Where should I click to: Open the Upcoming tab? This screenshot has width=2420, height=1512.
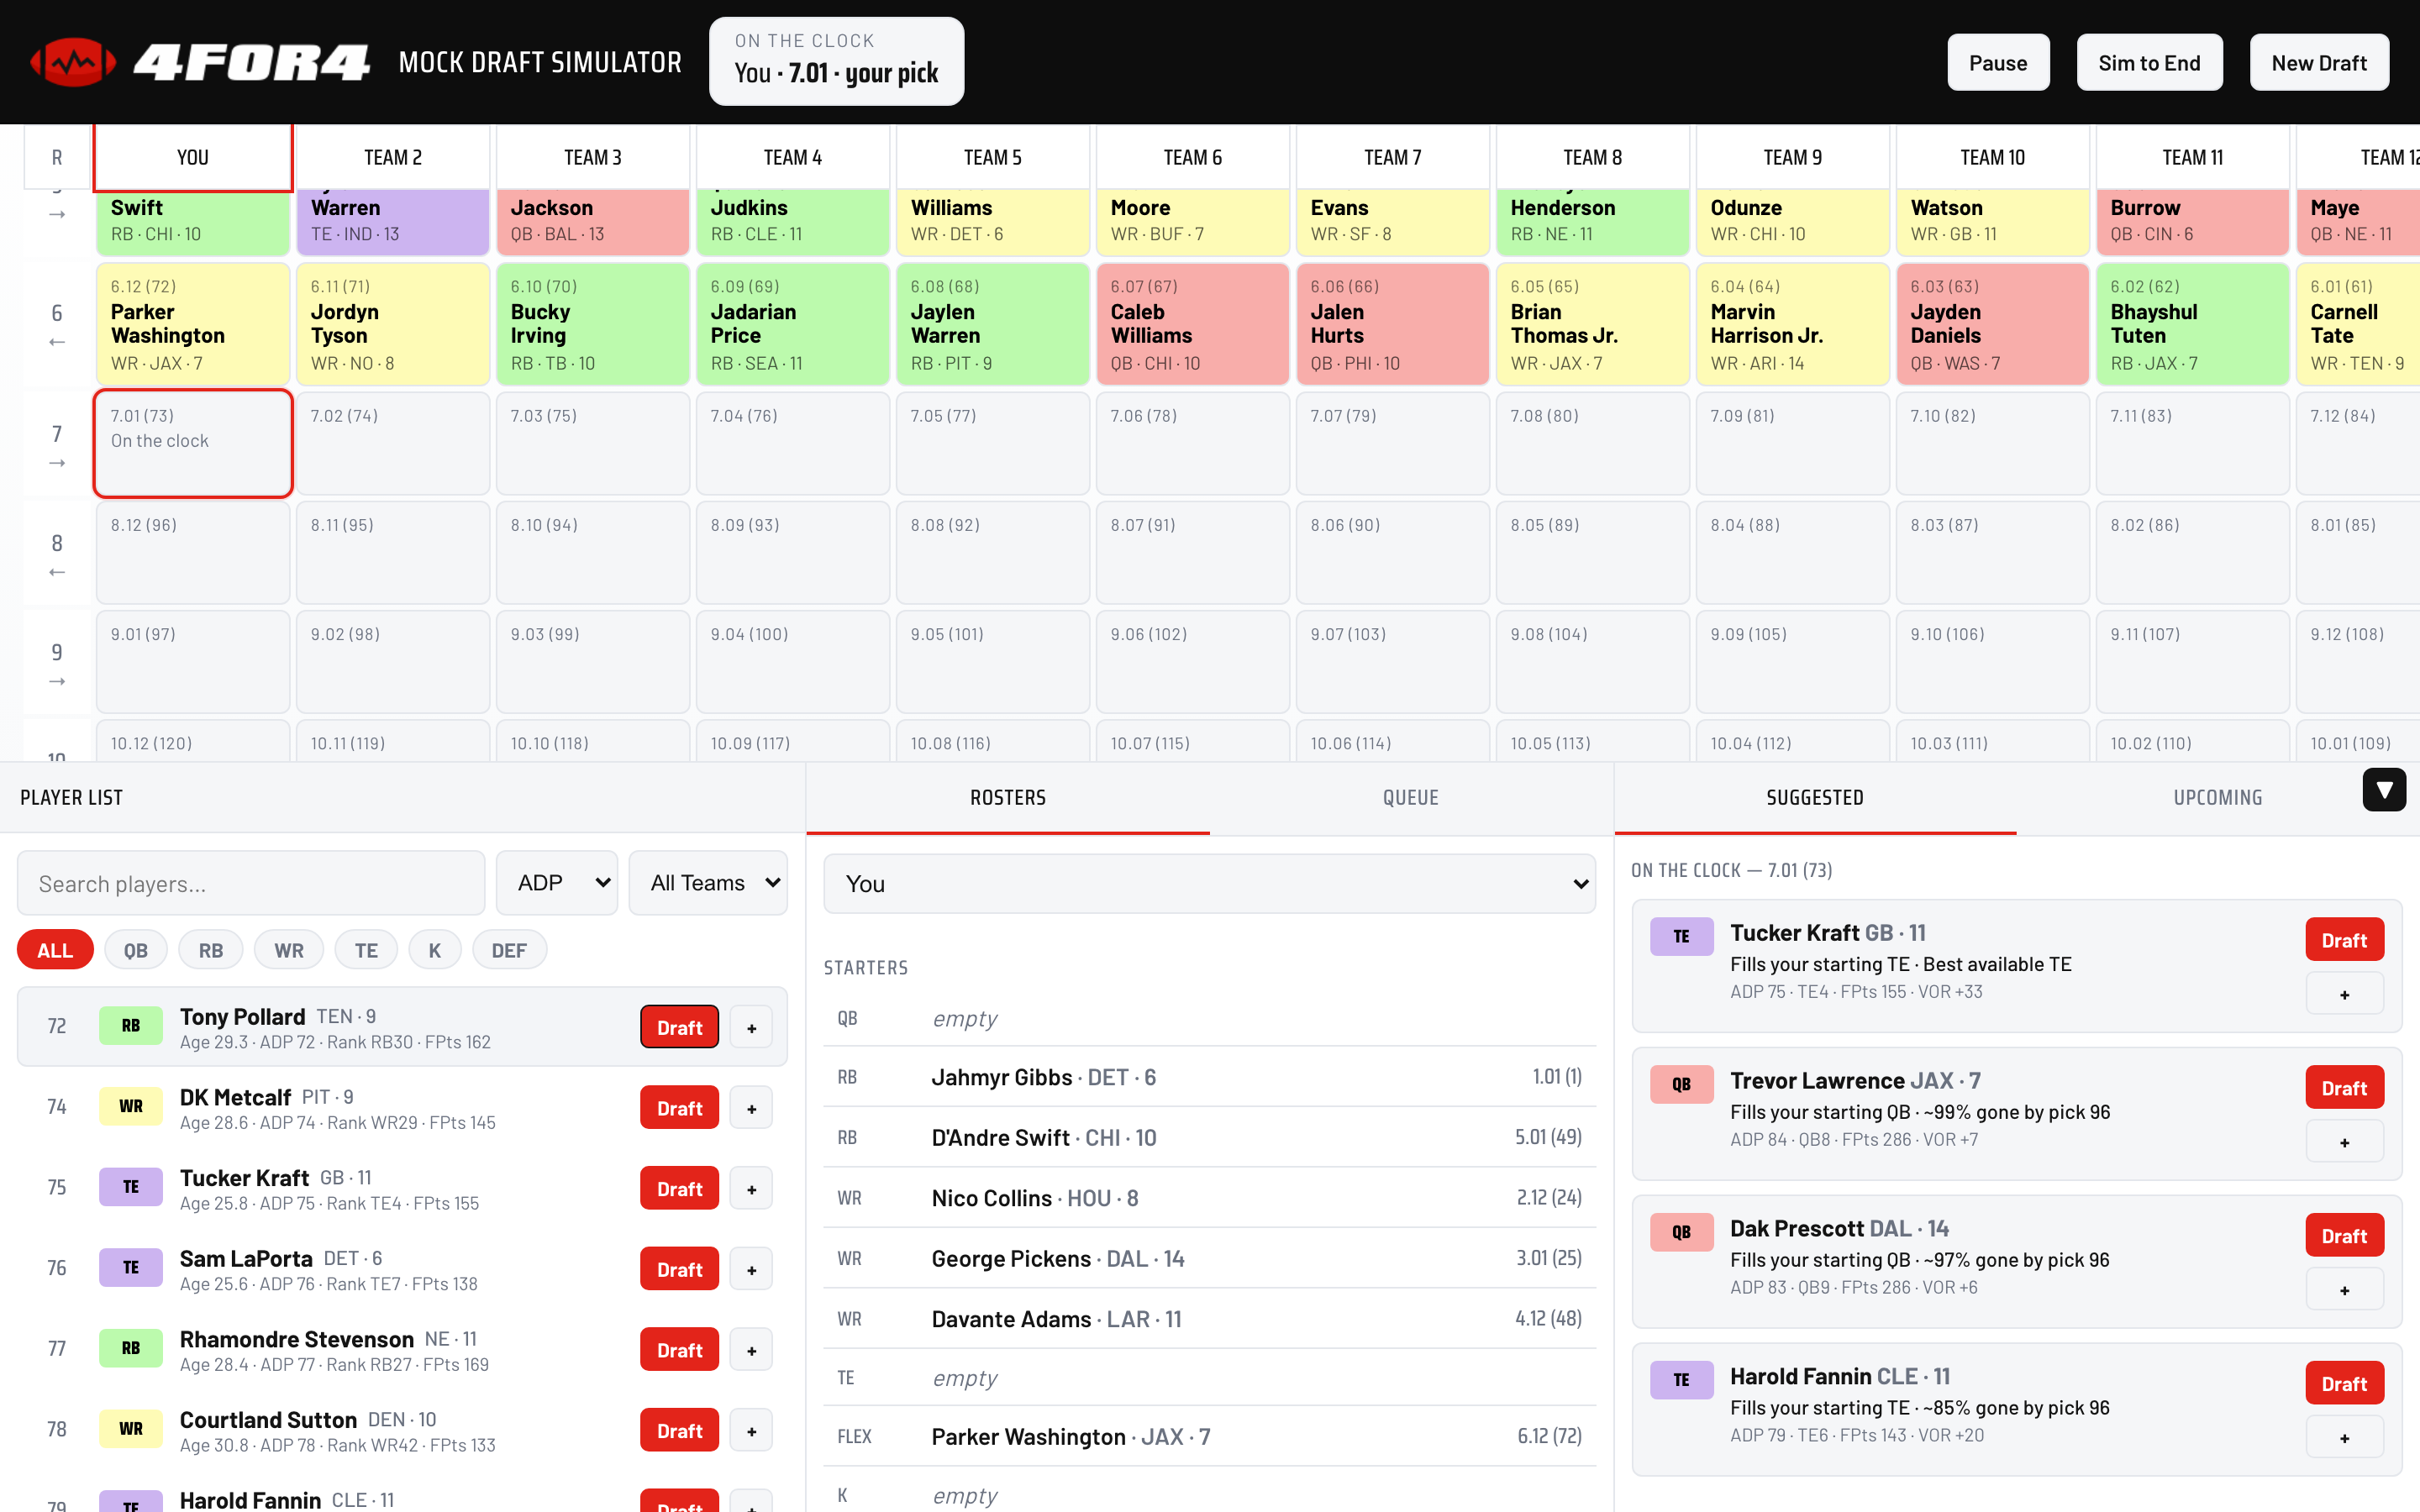point(2217,798)
